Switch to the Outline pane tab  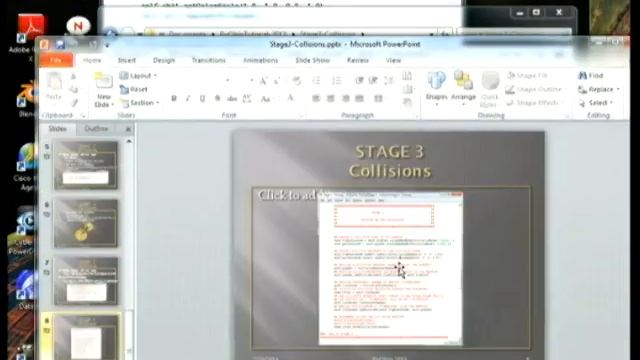tap(96, 129)
